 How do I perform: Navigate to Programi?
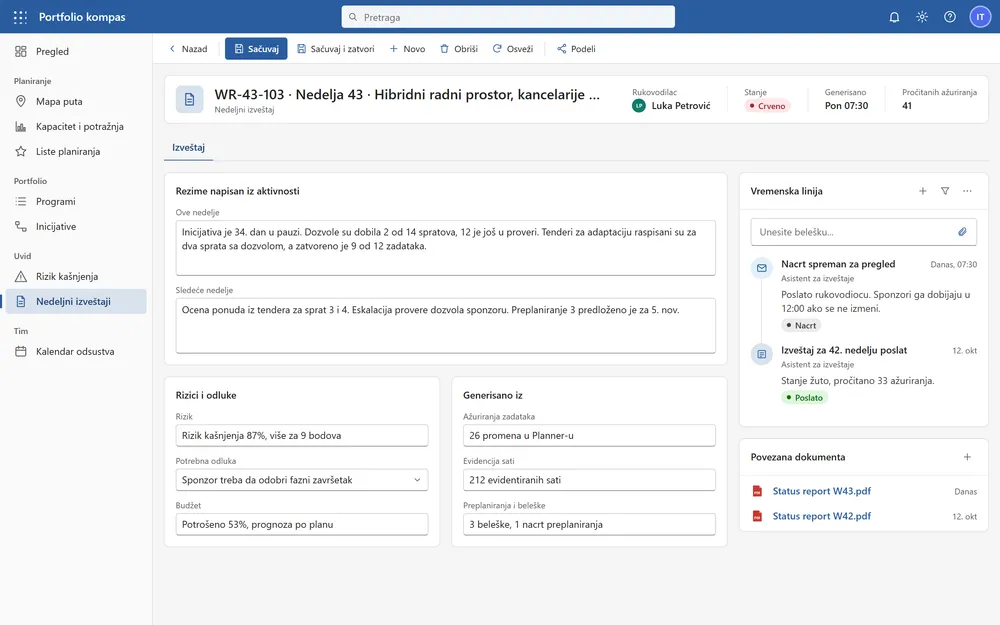coord(76,202)
